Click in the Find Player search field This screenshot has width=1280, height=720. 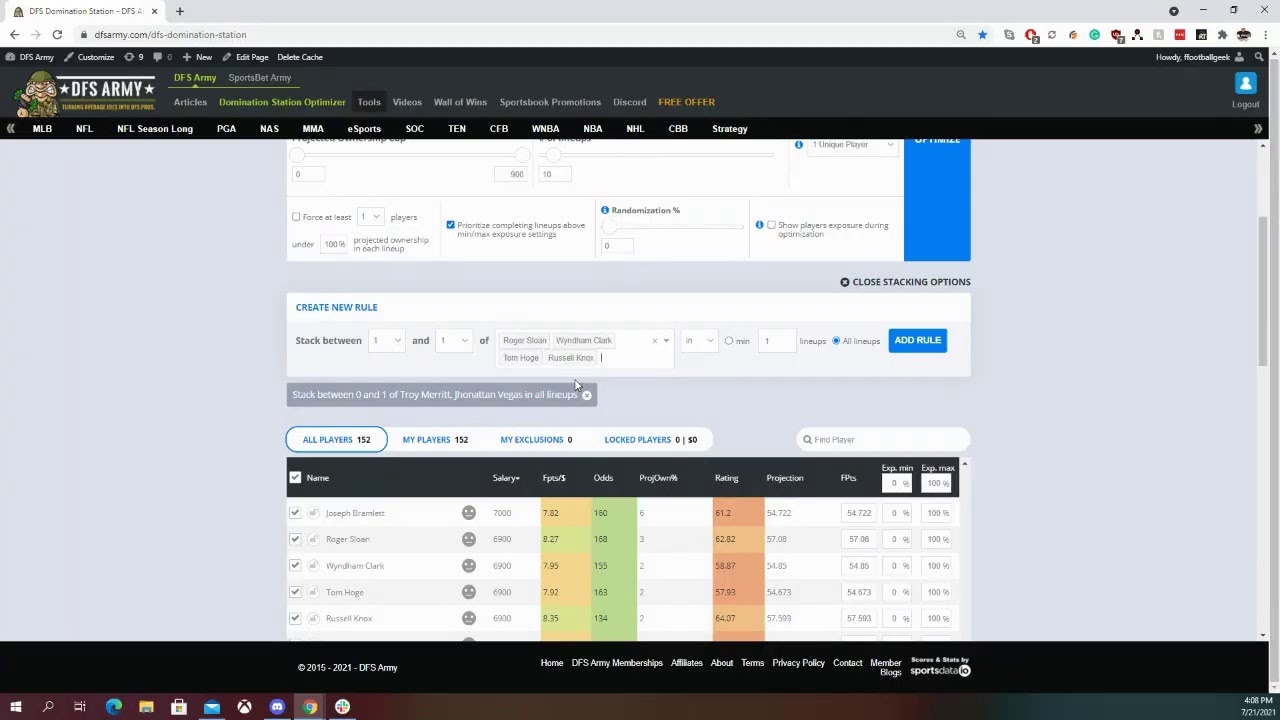883,440
